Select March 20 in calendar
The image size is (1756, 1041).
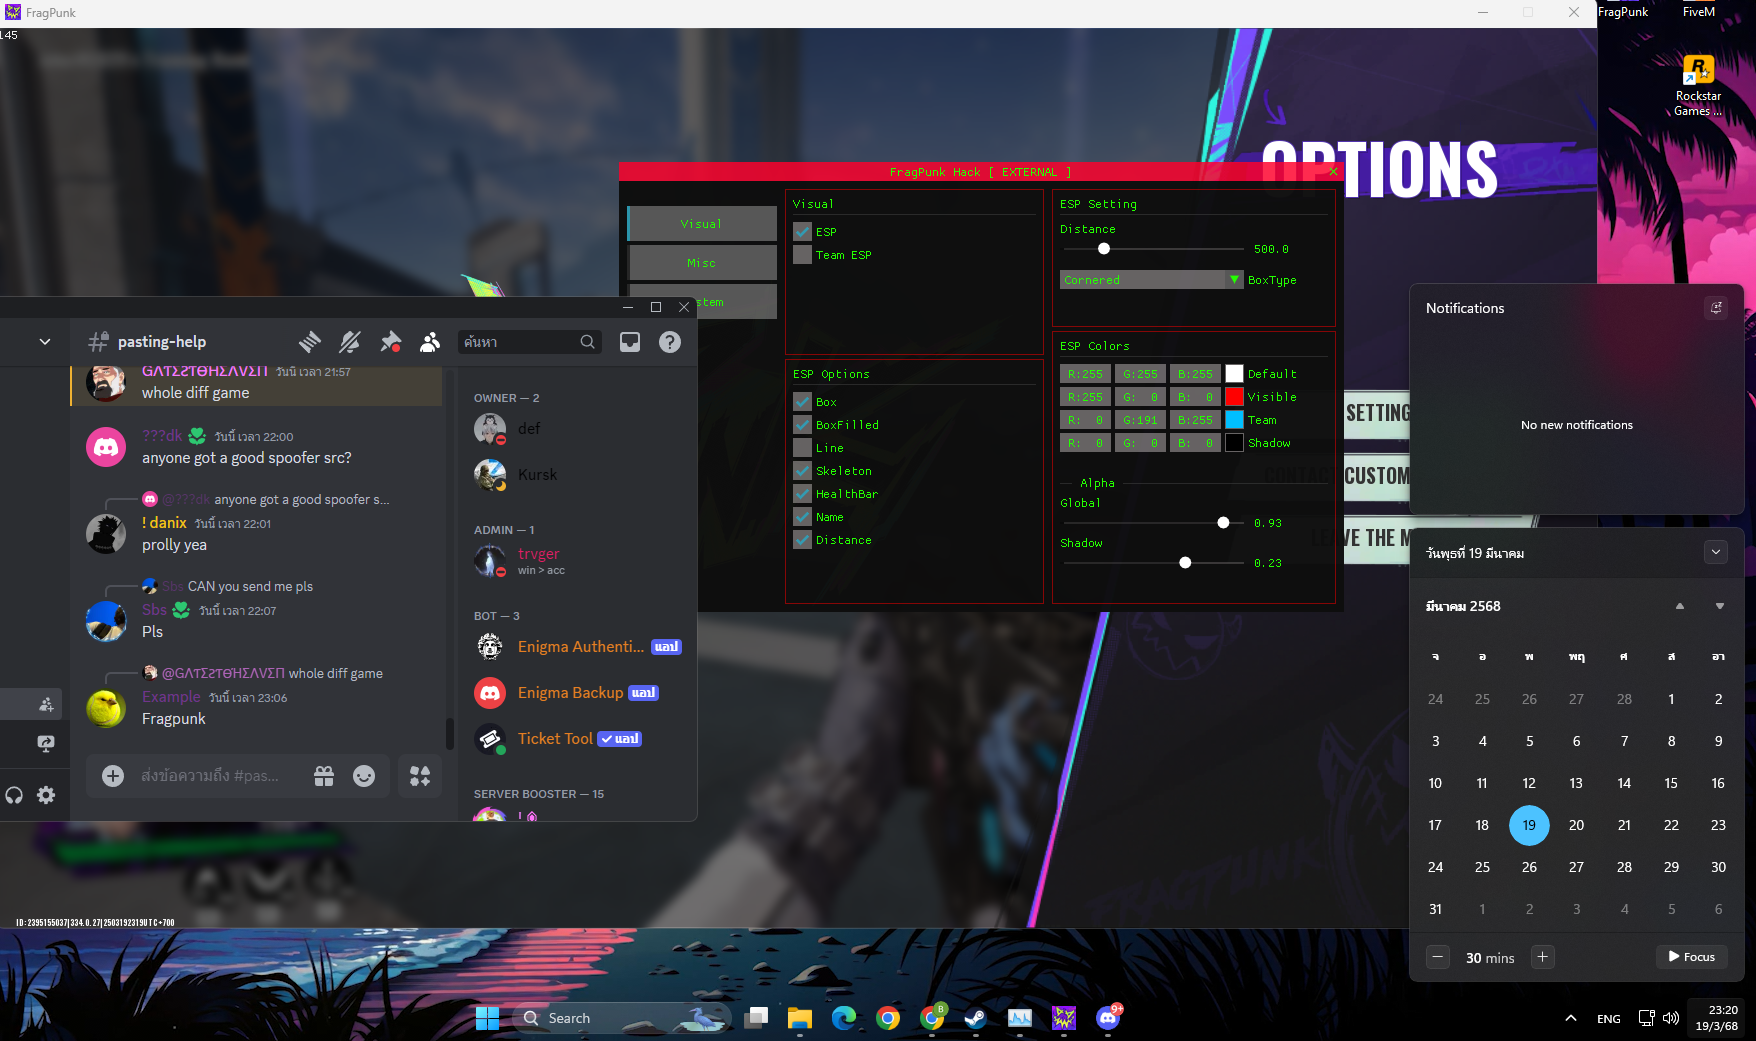[1576, 825]
